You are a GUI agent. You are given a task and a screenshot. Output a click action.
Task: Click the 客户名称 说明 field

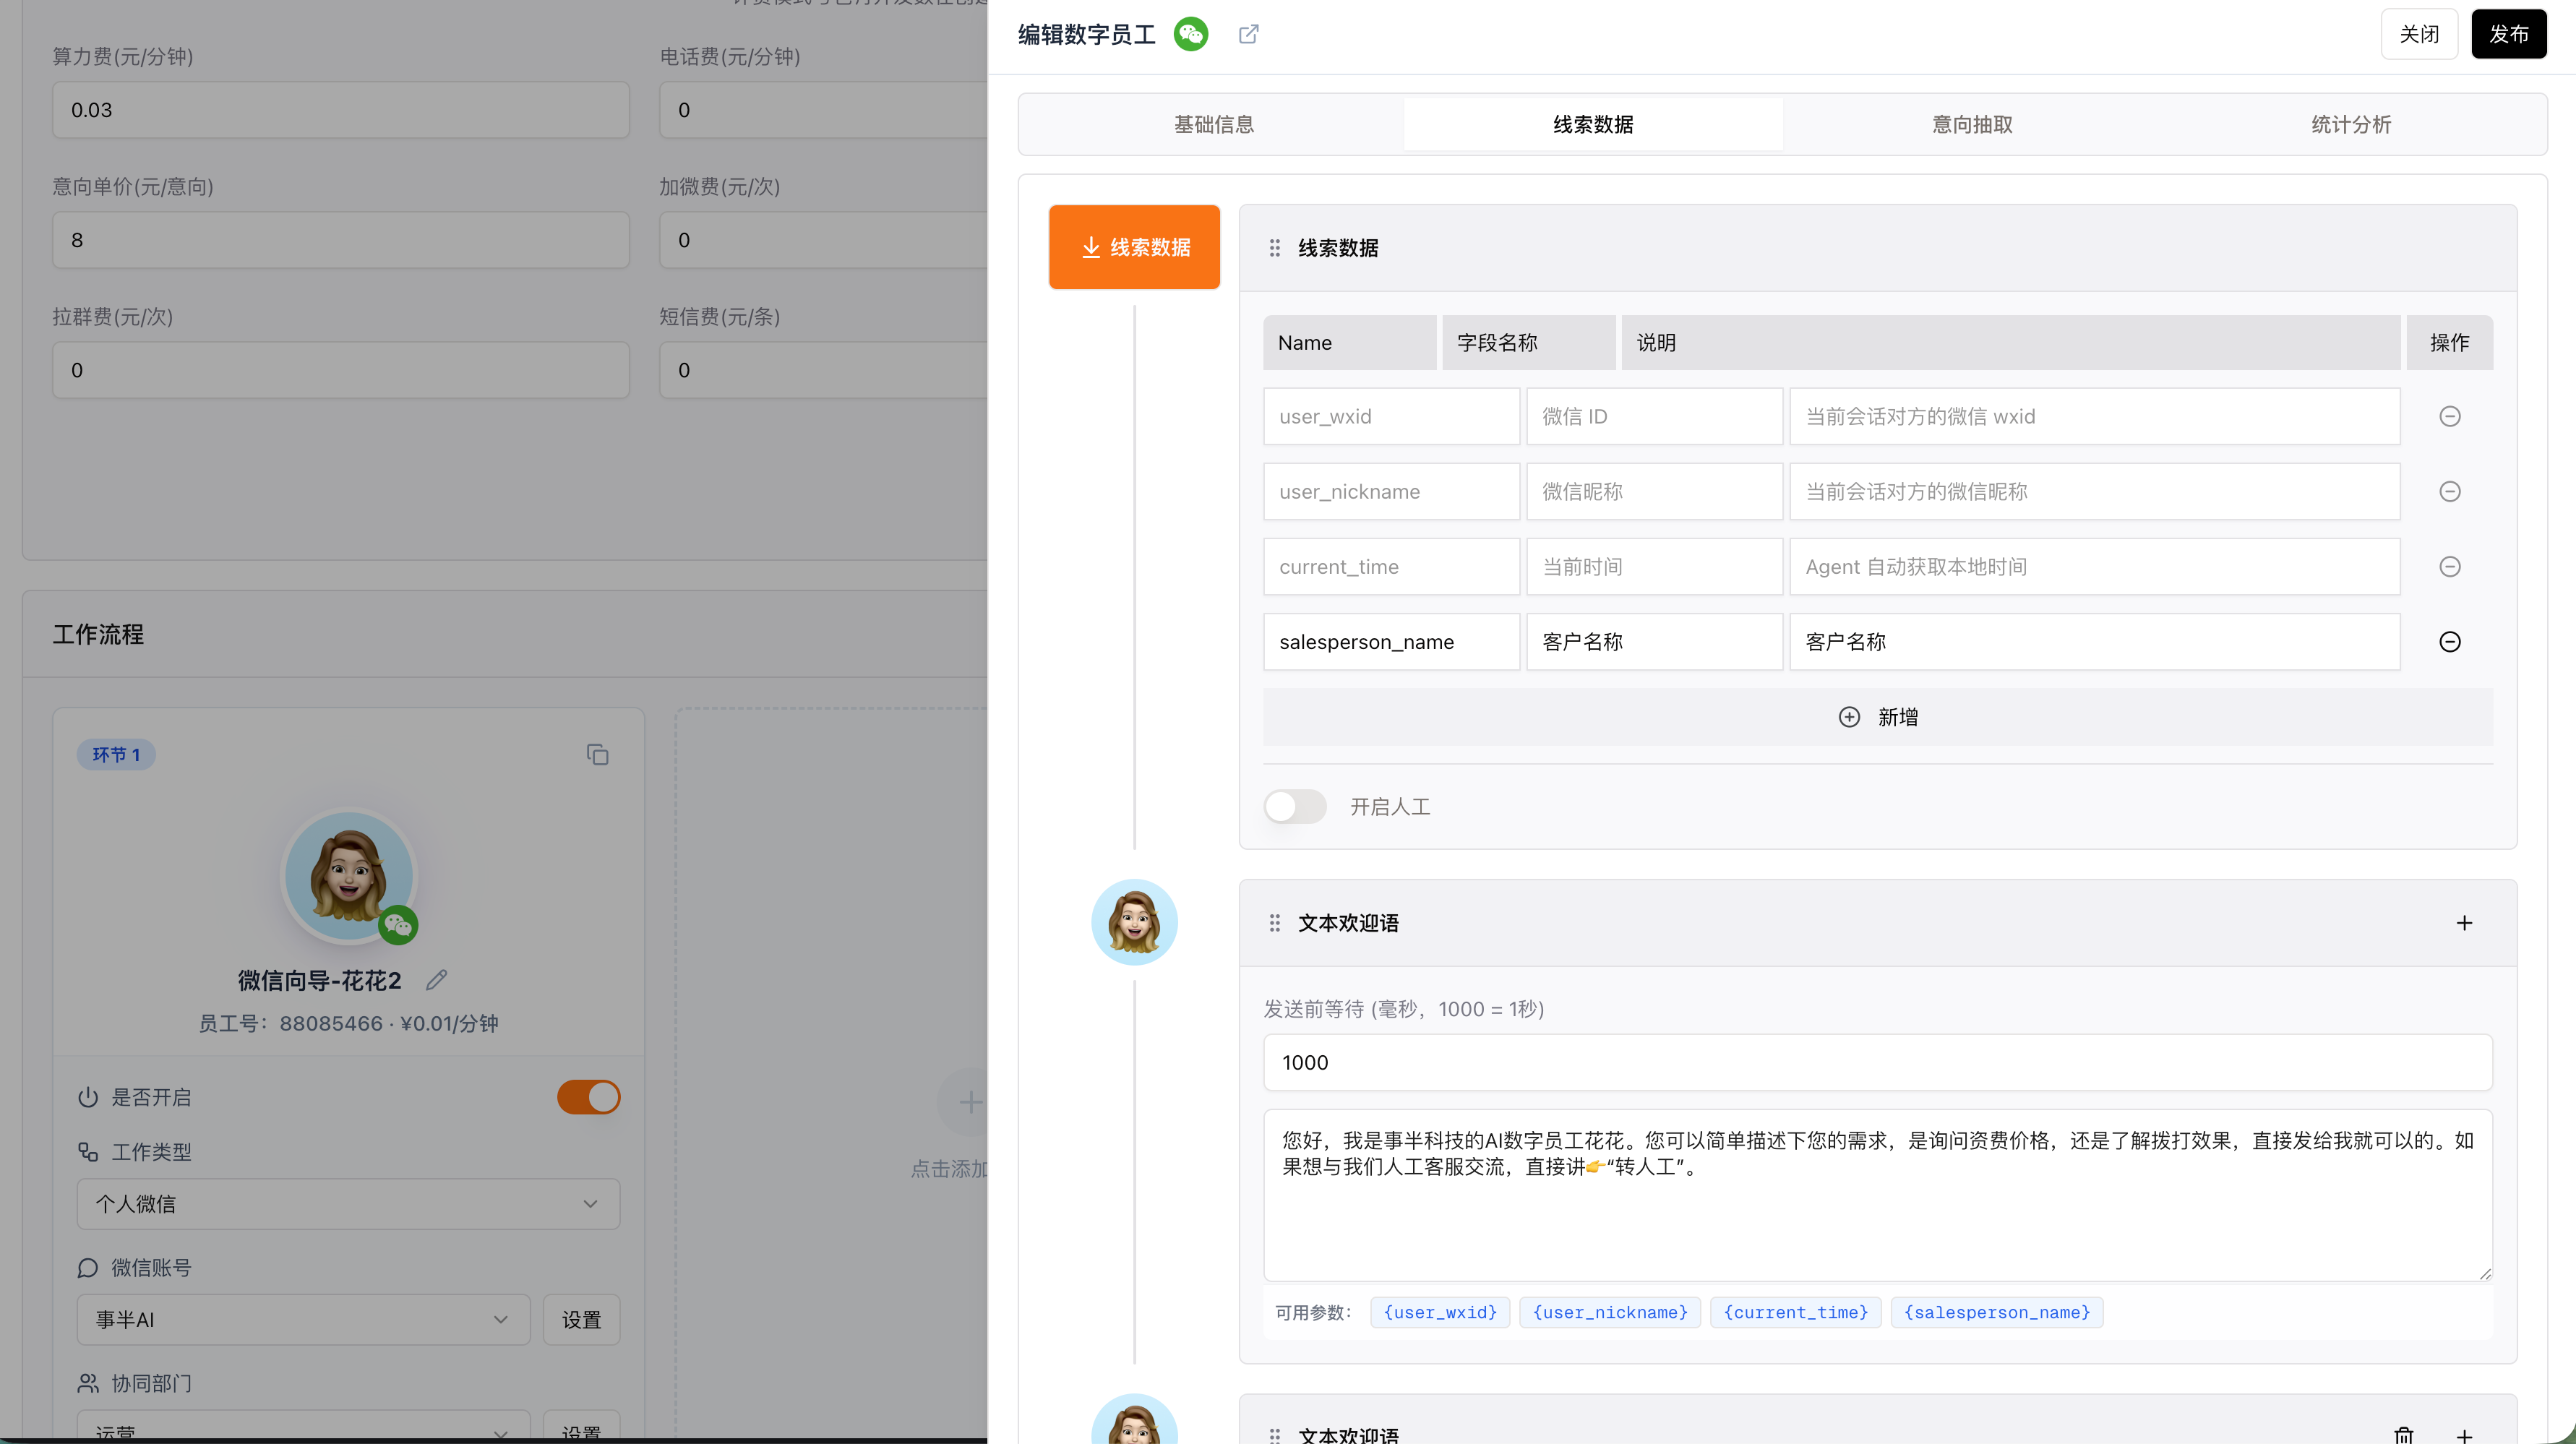click(x=2095, y=641)
